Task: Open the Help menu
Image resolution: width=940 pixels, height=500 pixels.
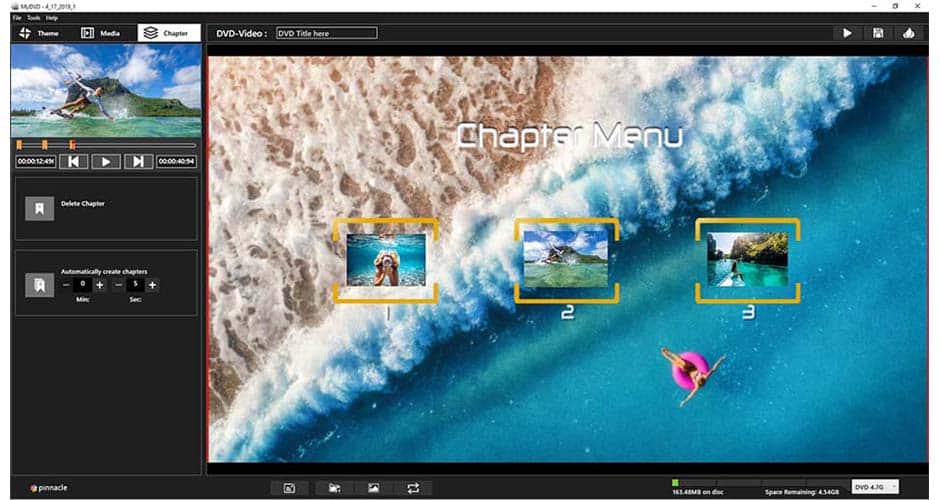Action: pos(52,18)
